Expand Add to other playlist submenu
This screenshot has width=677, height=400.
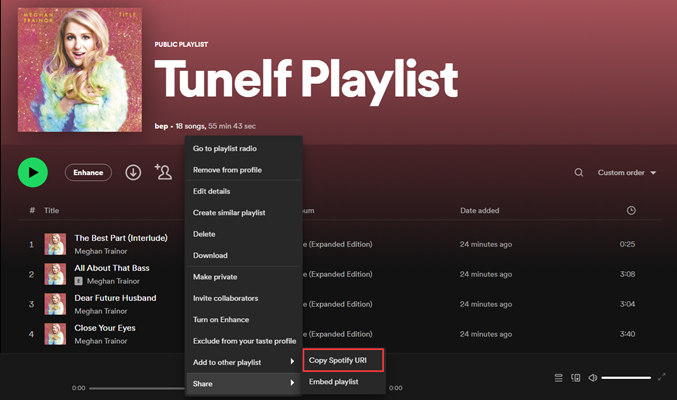[243, 362]
